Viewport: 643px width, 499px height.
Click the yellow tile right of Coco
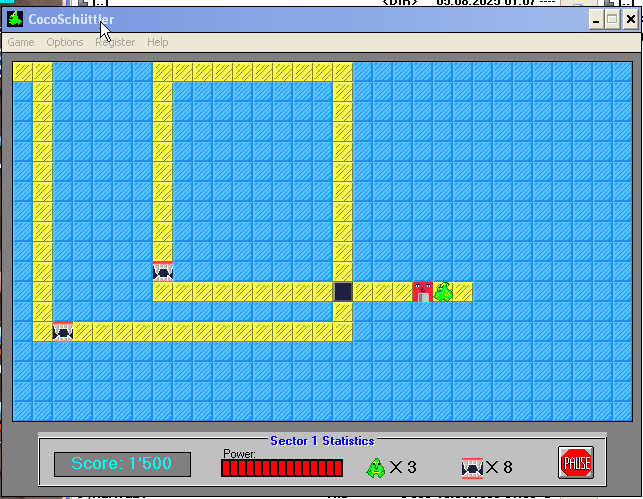point(463,292)
